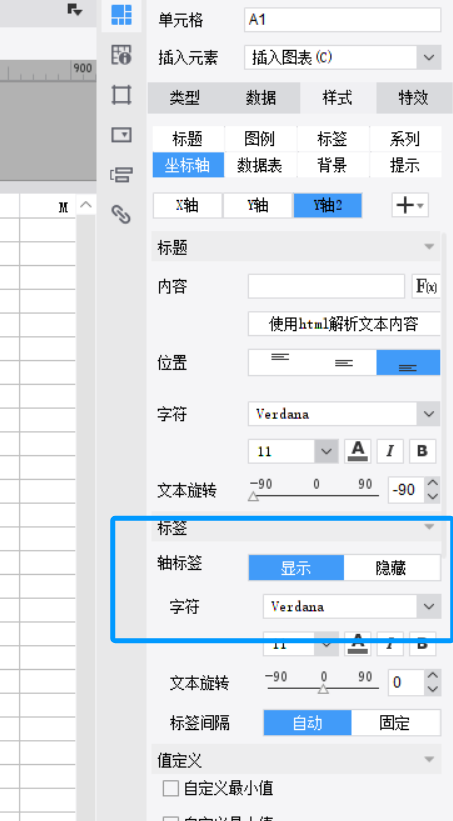453x821 pixels.
Task: Pick the title font color swatch
Action: tap(358, 451)
